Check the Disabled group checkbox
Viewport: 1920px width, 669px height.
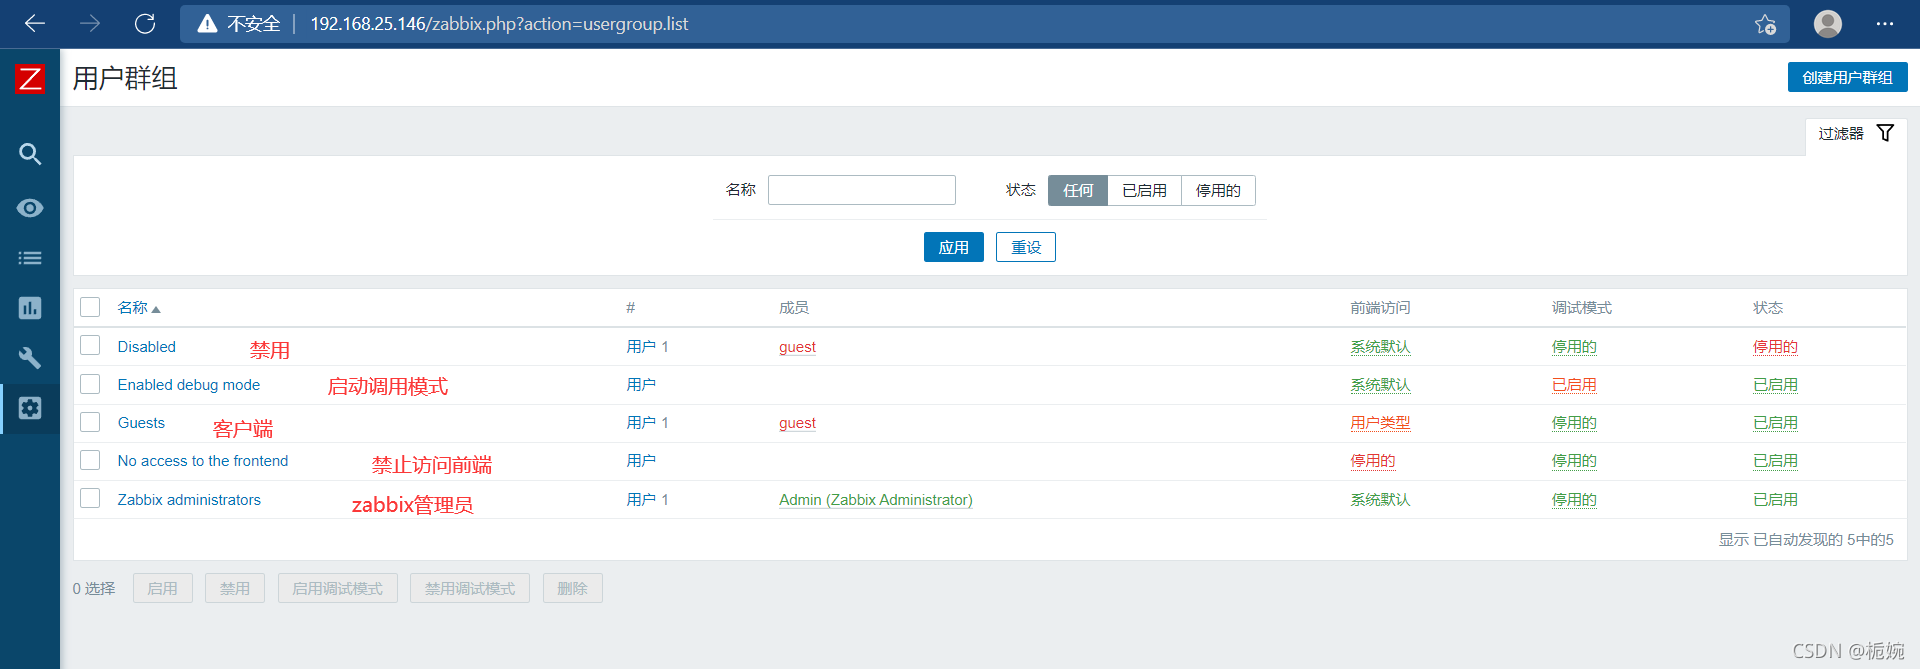(90, 345)
